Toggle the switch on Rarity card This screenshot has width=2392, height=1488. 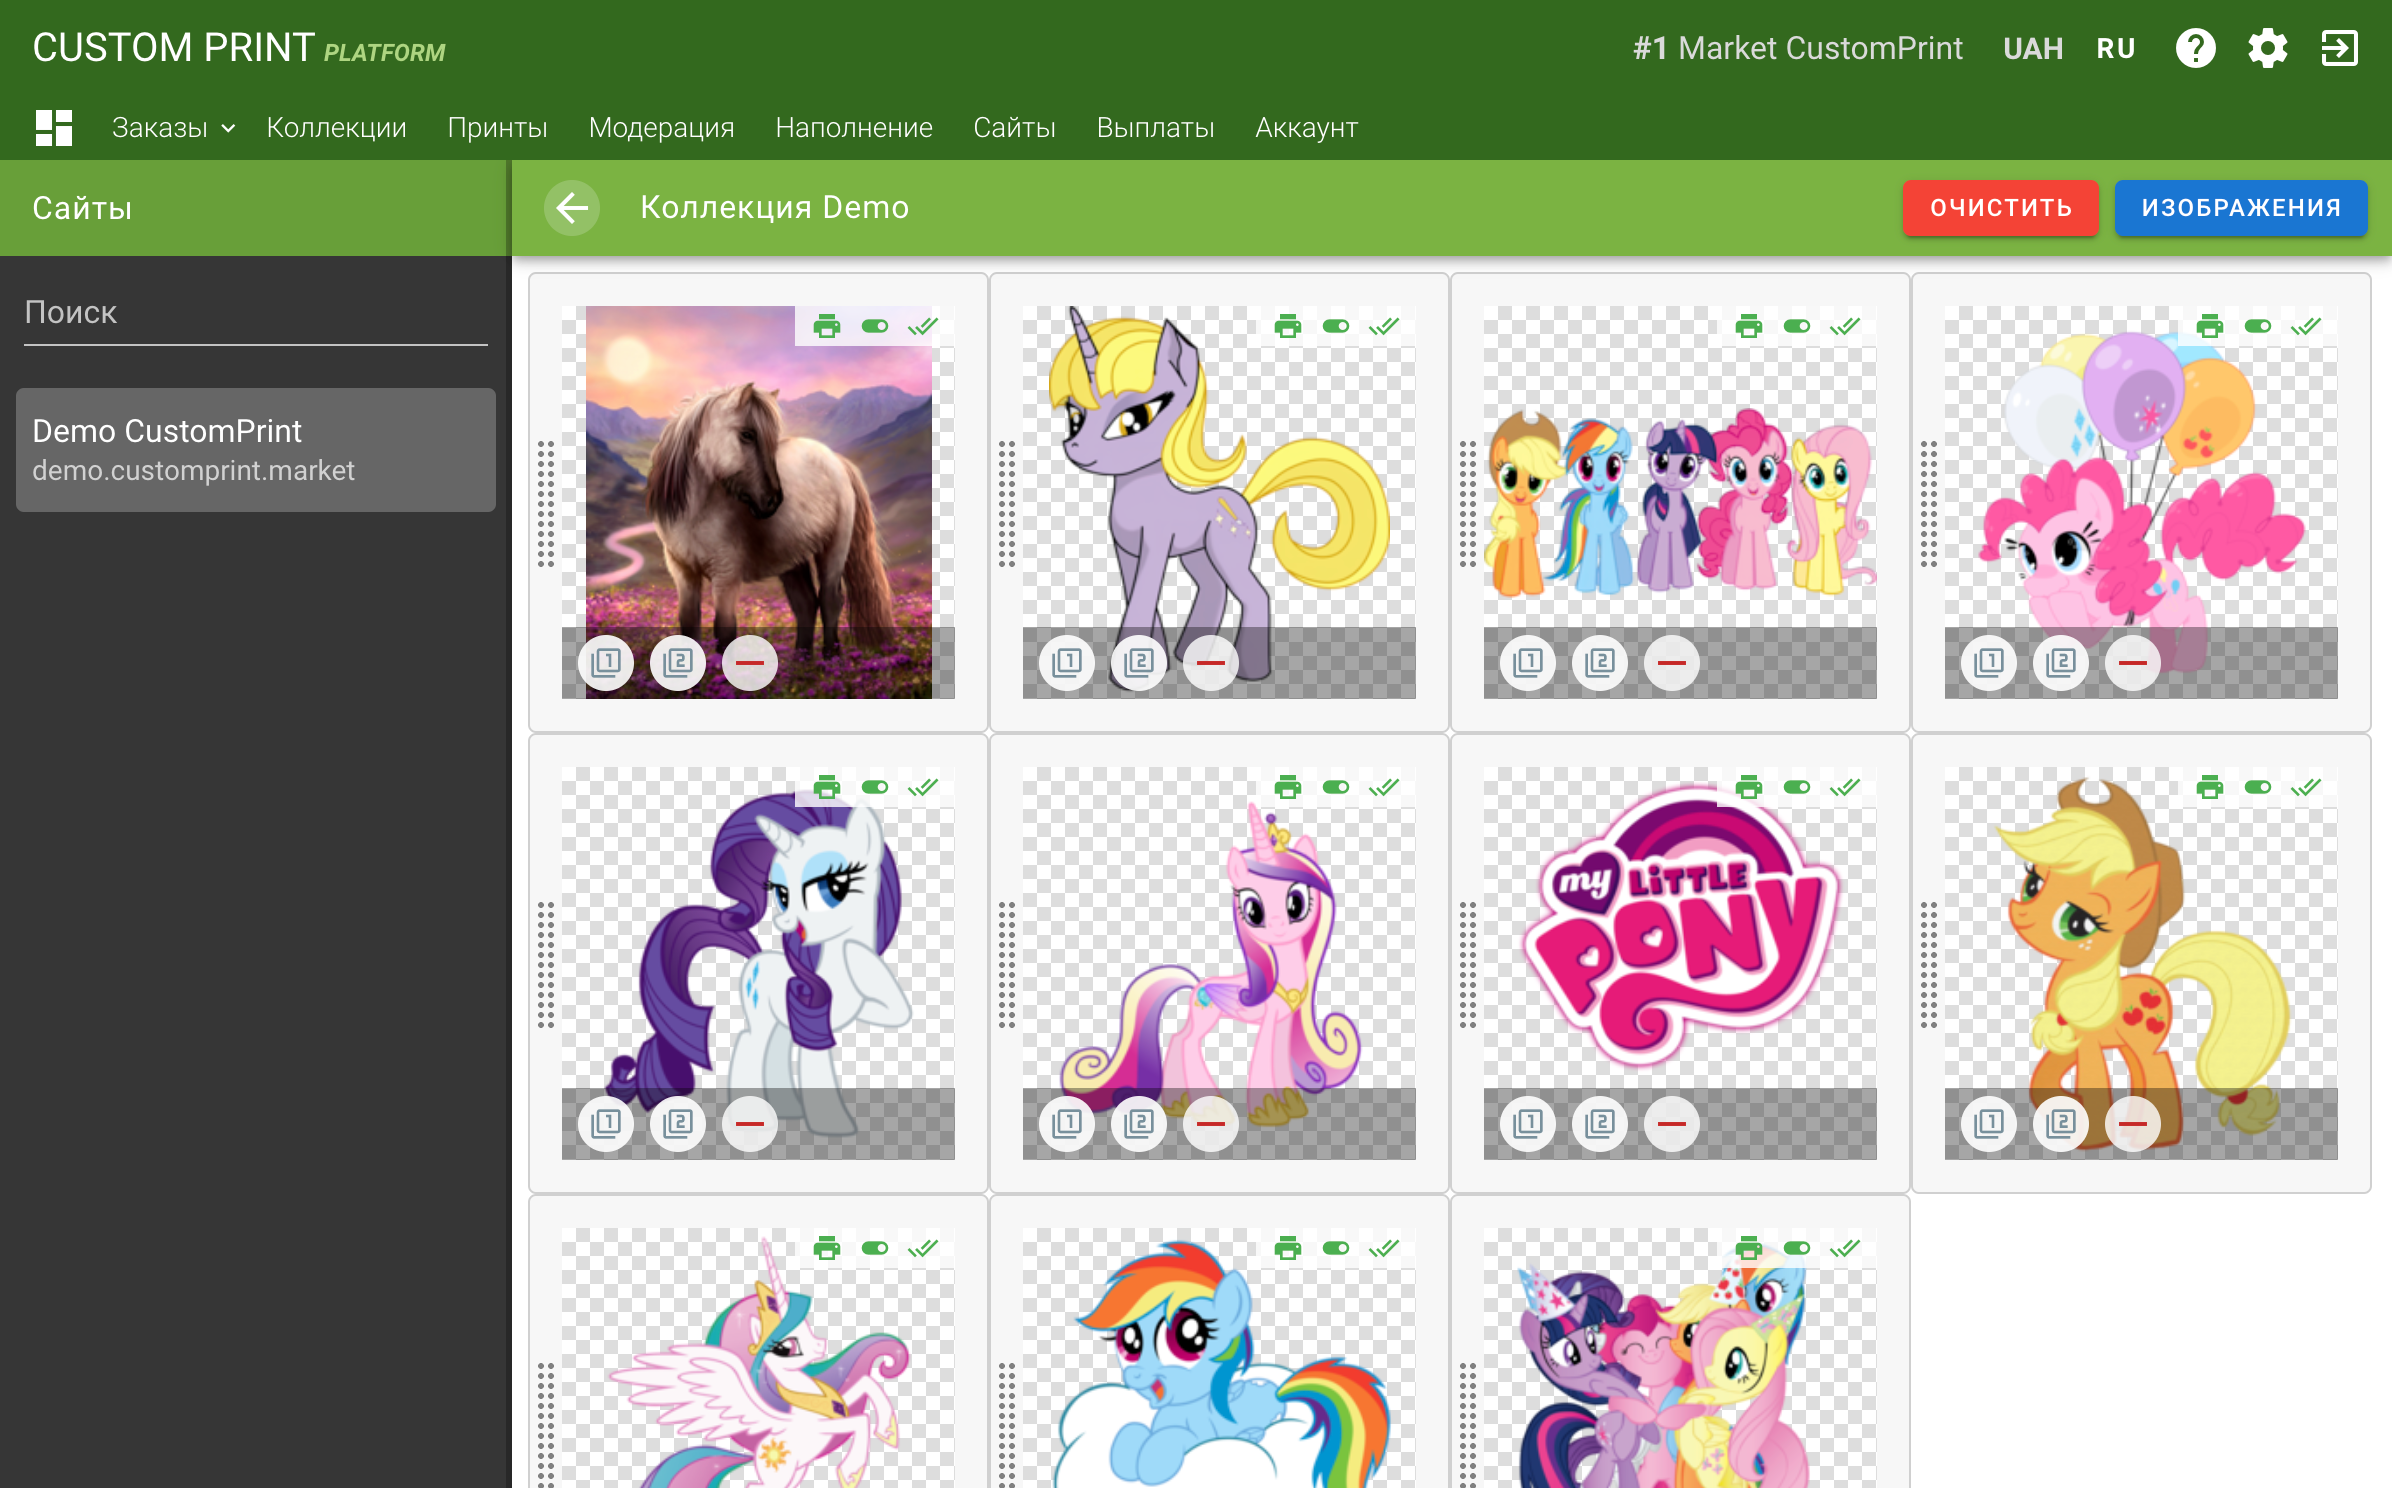click(875, 787)
